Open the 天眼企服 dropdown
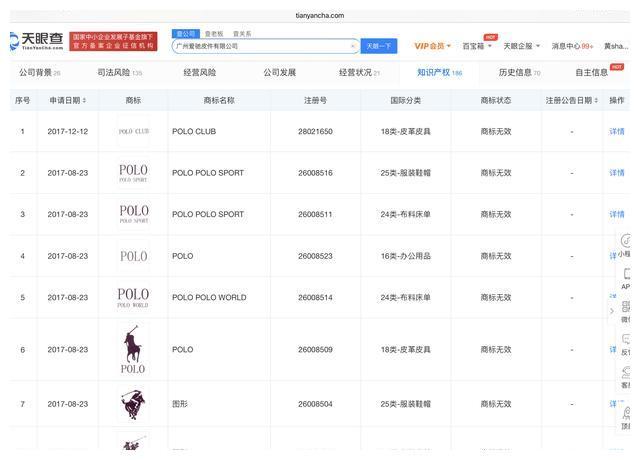This screenshot has width=640, height=460. click(521, 46)
